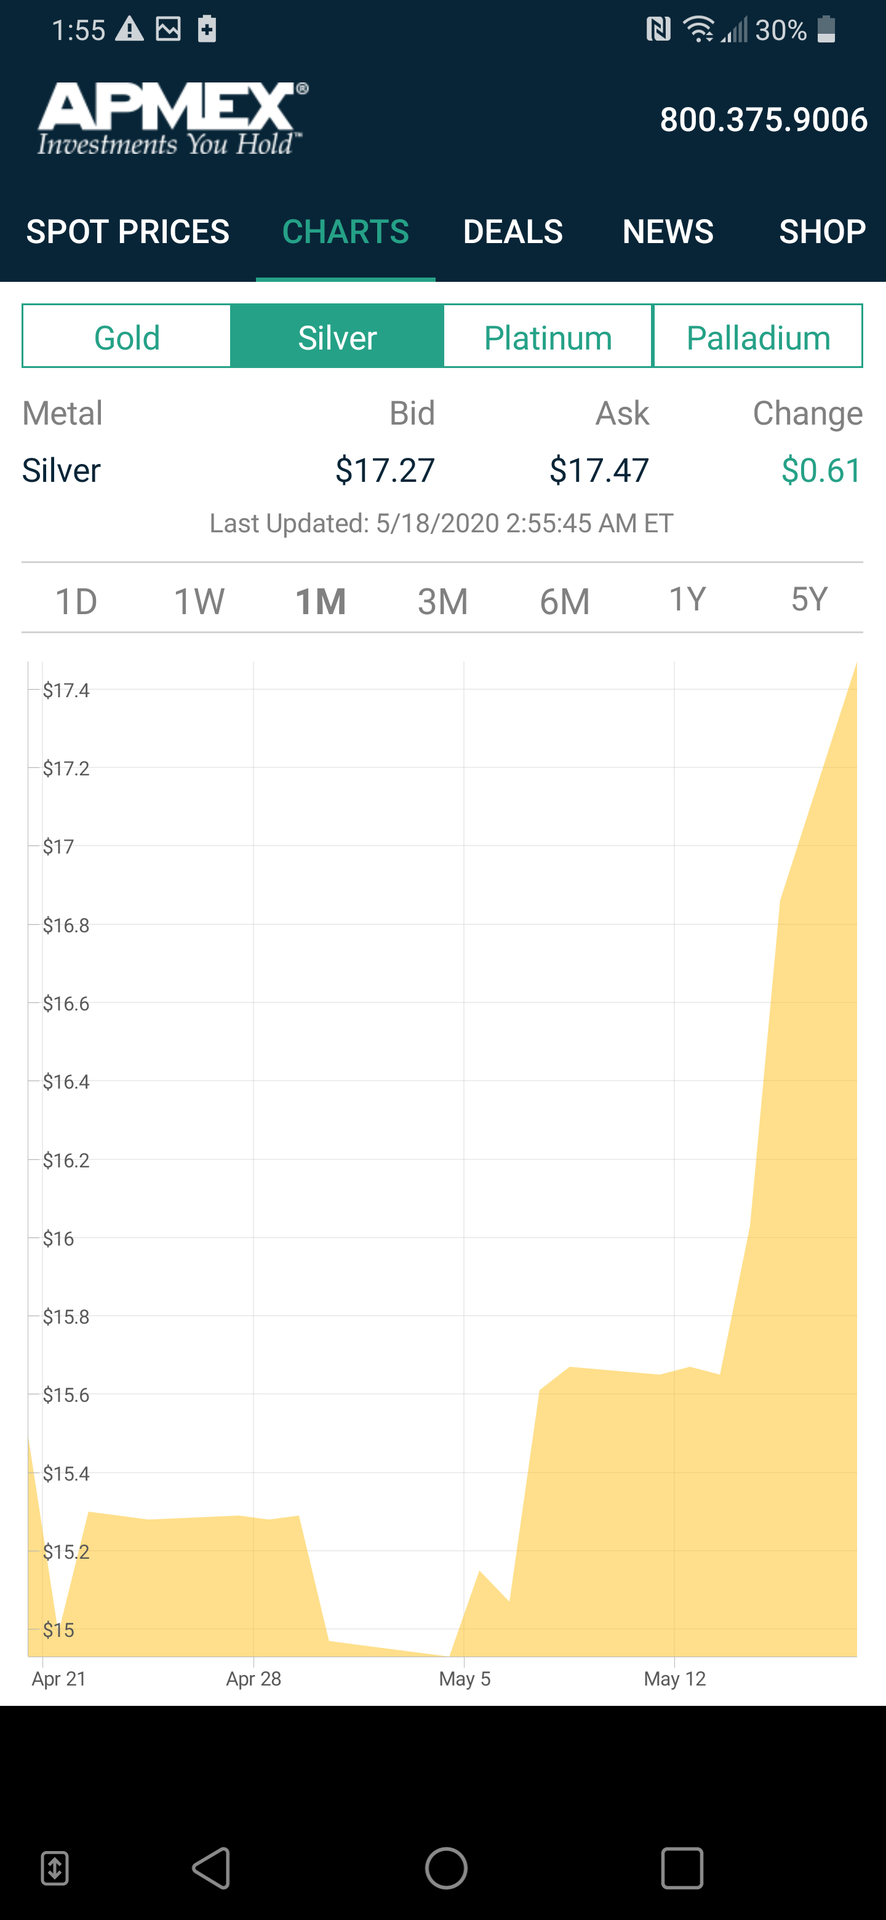Switch chart range to 3M

443,601
